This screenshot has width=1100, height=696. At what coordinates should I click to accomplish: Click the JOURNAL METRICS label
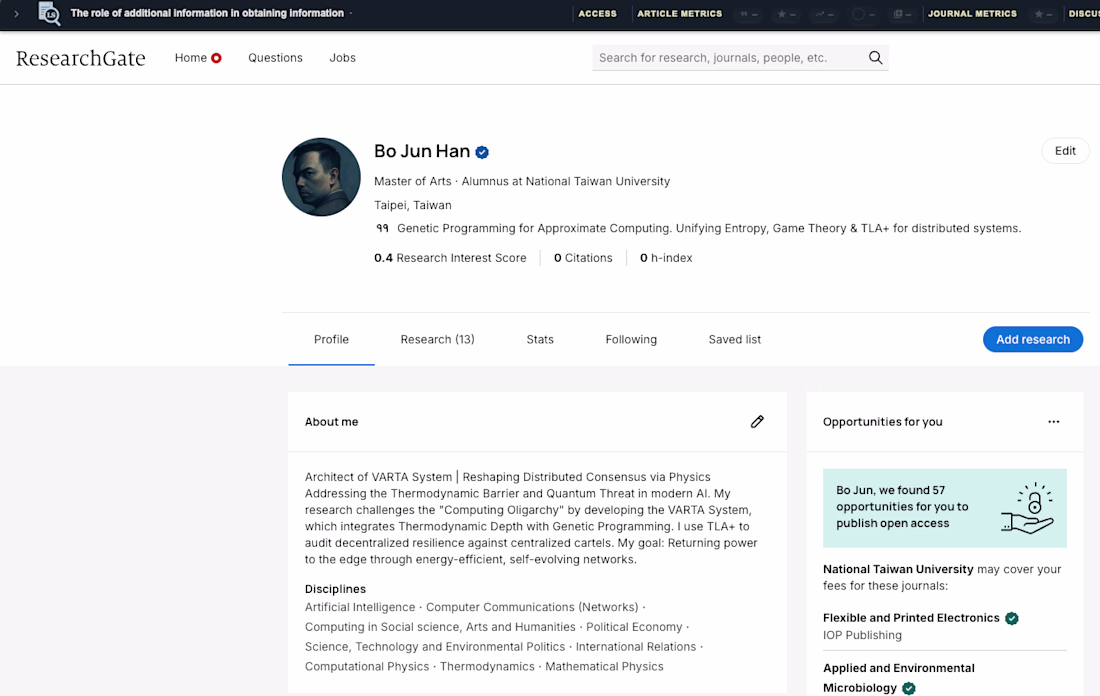coord(972,13)
